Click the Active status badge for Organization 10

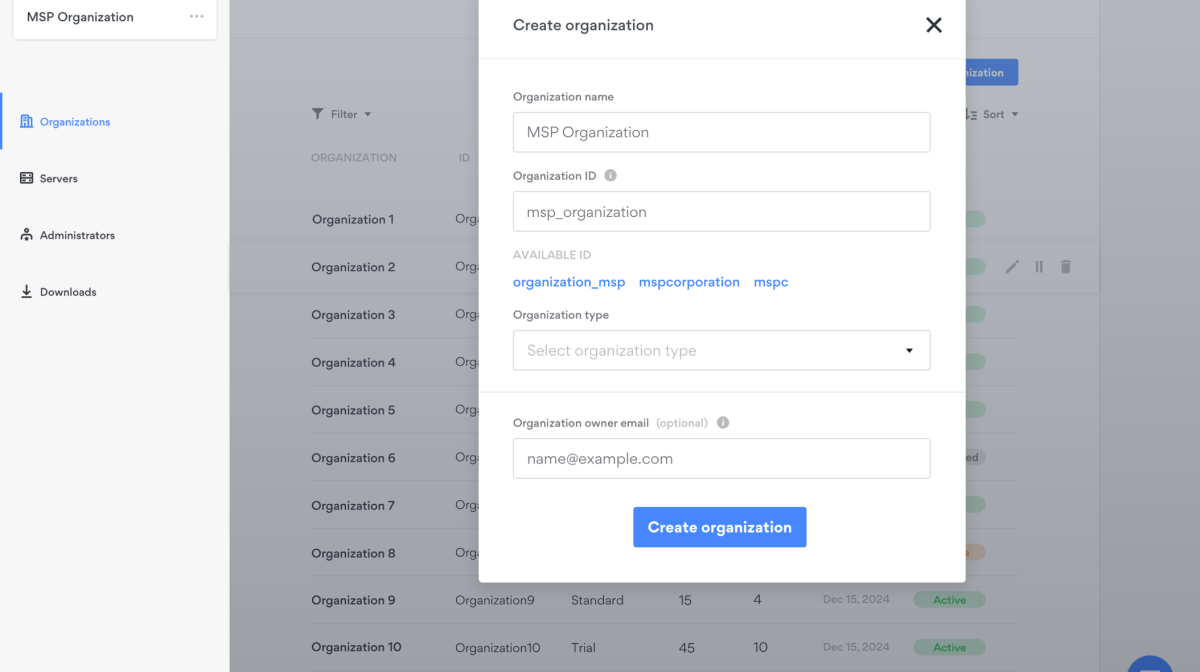(949, 648)
